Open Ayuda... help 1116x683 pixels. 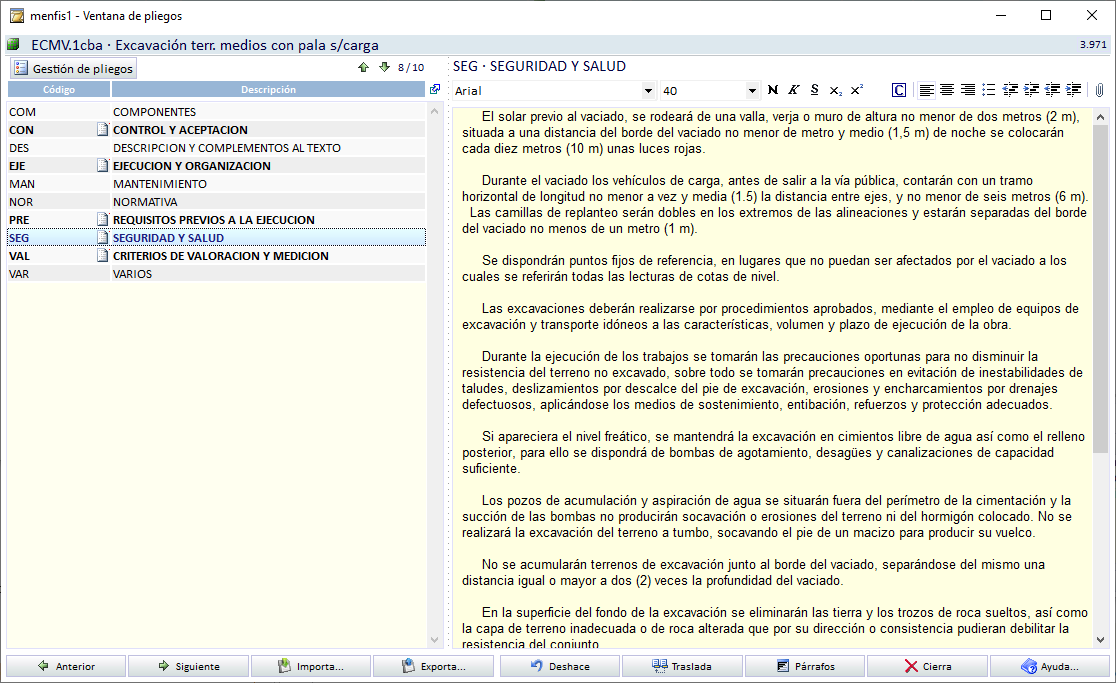(1050, 666)
